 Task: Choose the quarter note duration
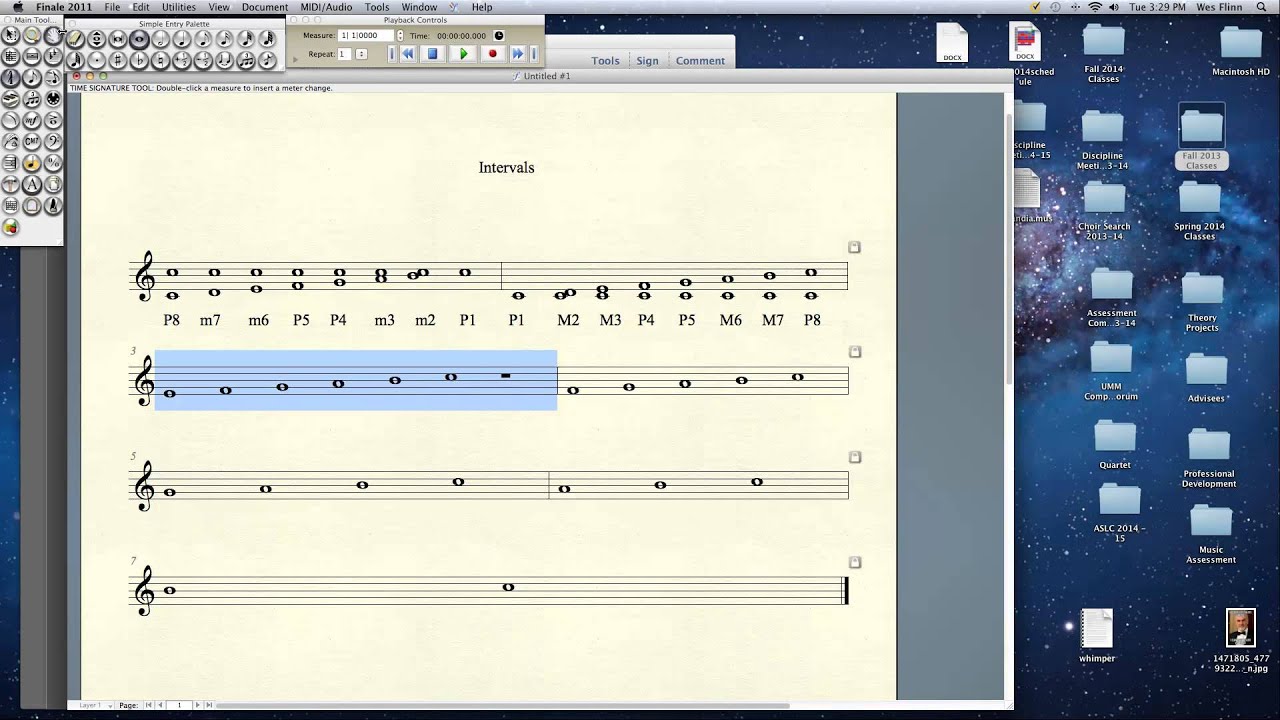click(182, 39)
